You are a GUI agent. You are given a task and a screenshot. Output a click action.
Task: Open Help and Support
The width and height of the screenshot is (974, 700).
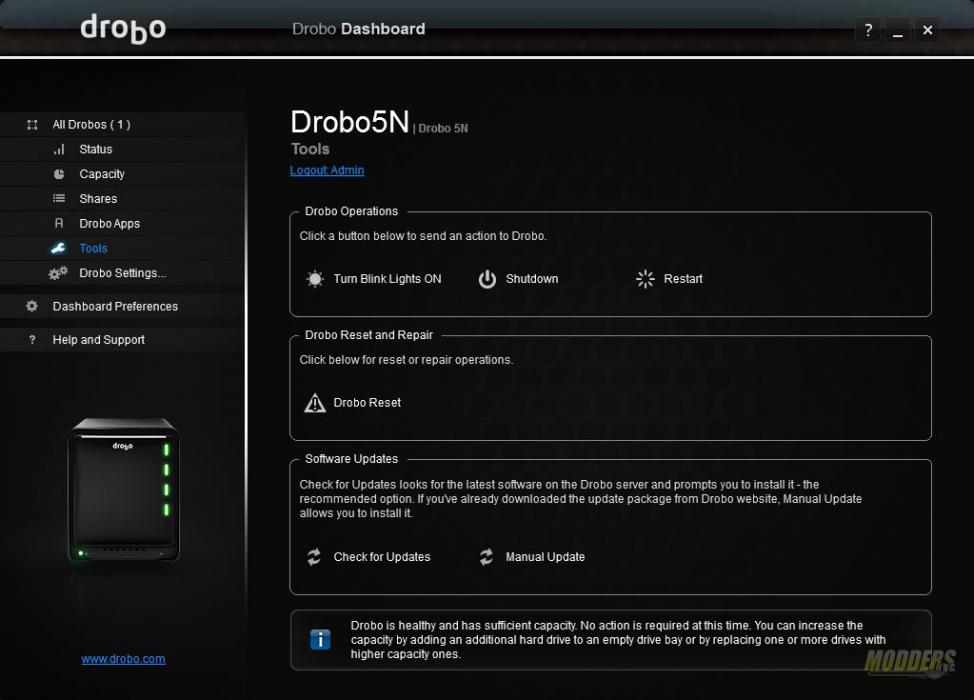tap(98, 339)
